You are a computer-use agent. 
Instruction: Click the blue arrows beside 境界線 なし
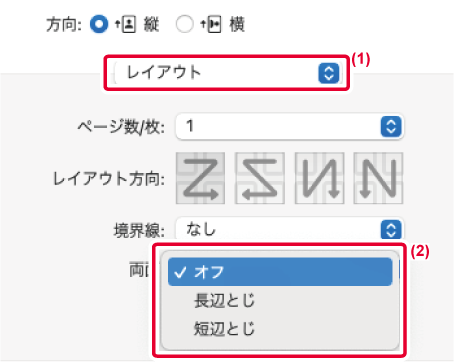coord(391,229)
